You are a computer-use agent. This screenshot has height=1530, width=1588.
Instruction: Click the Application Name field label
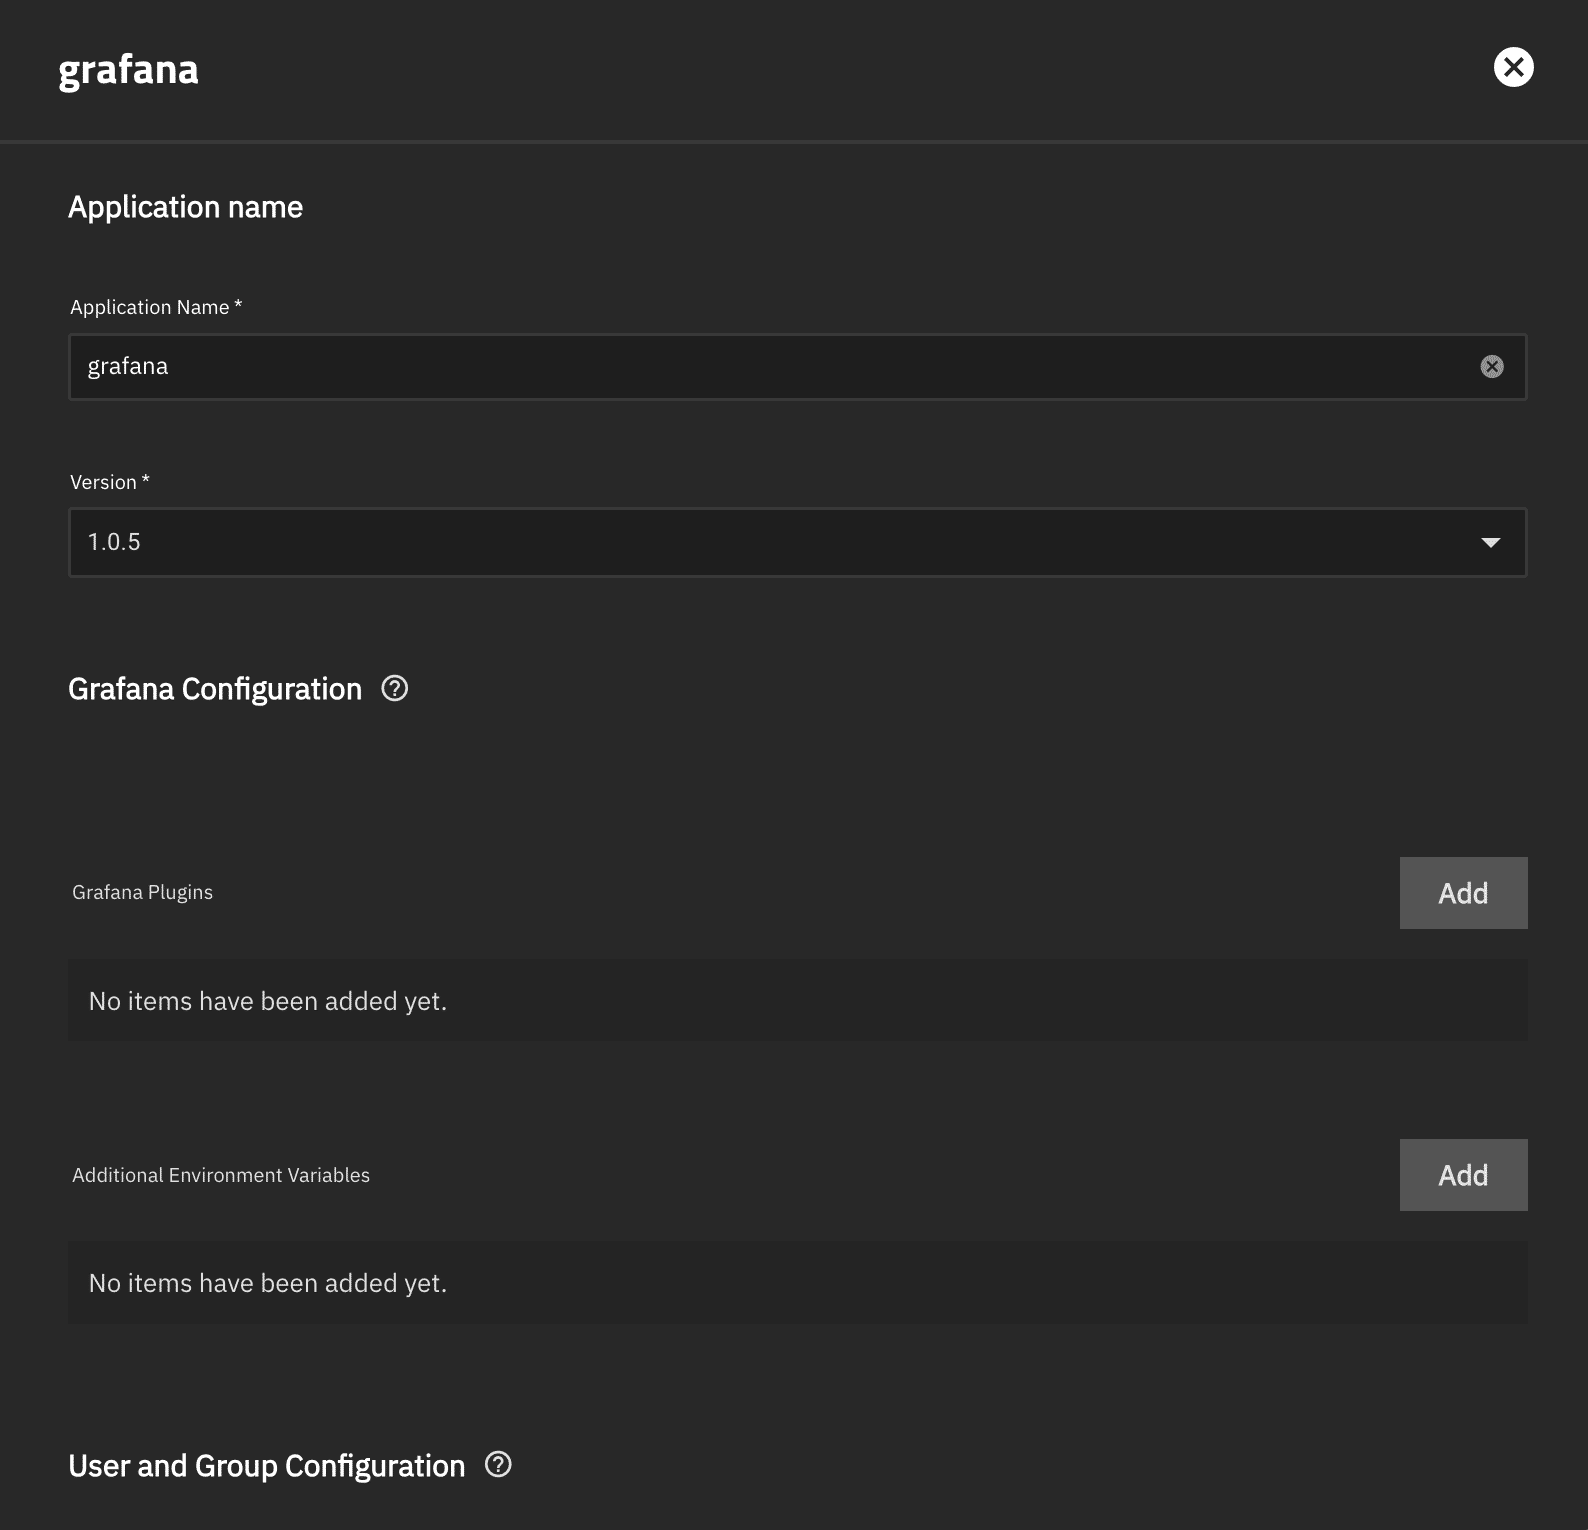point(156,307)
